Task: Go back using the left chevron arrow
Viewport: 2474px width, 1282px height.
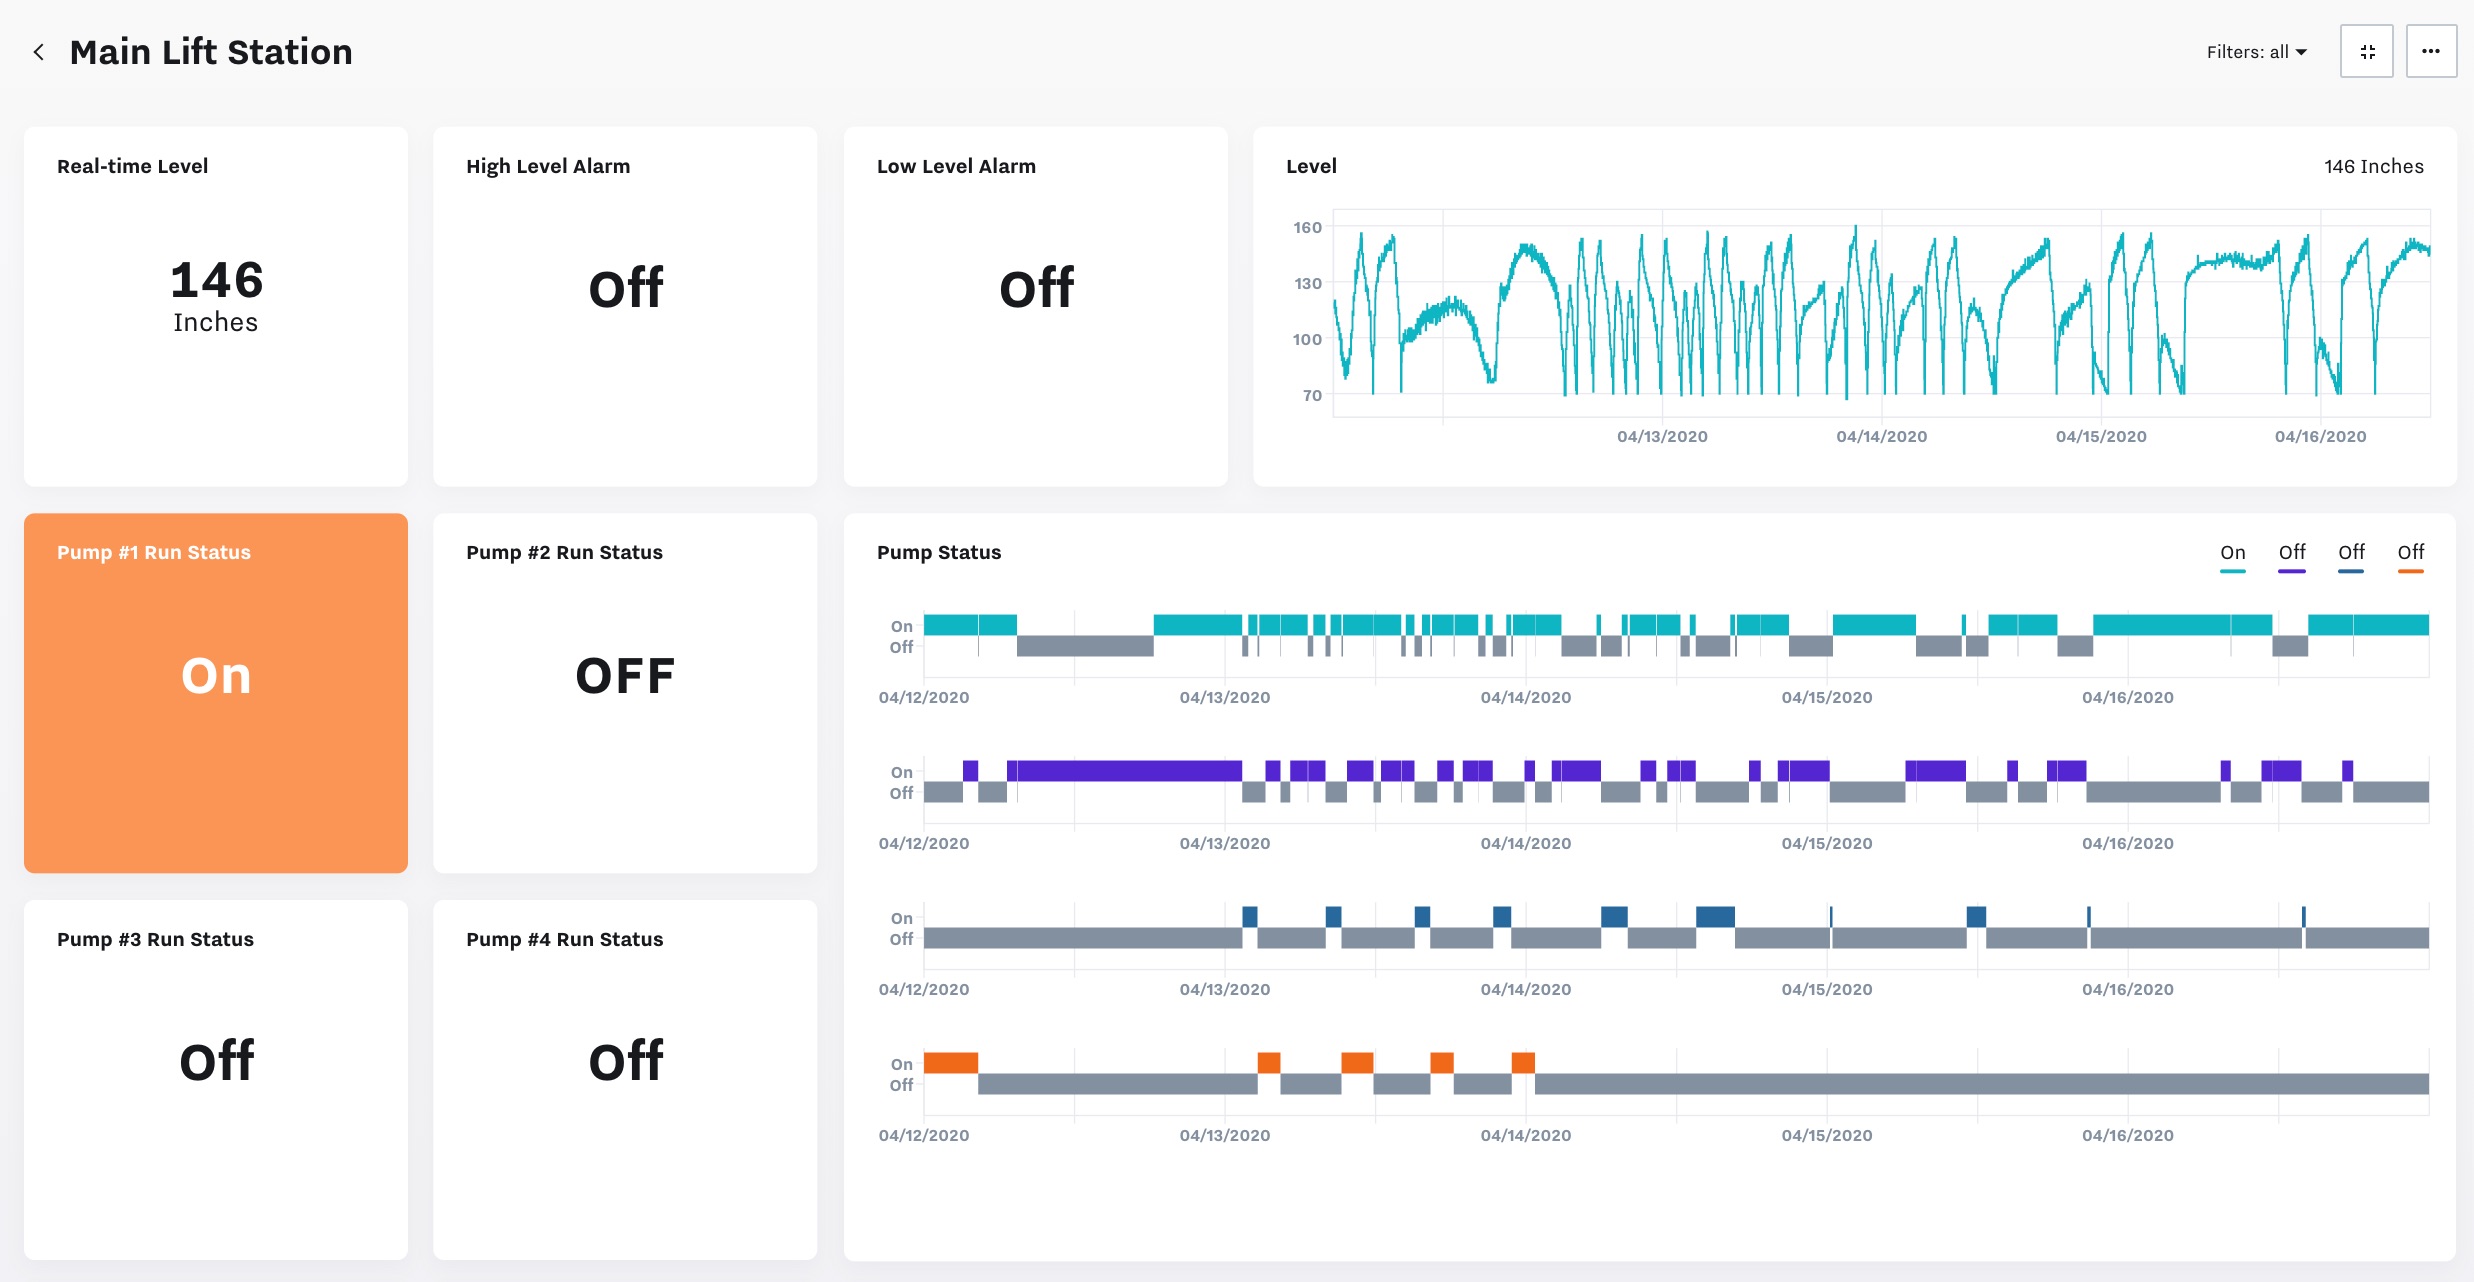Action: [39, 52]
